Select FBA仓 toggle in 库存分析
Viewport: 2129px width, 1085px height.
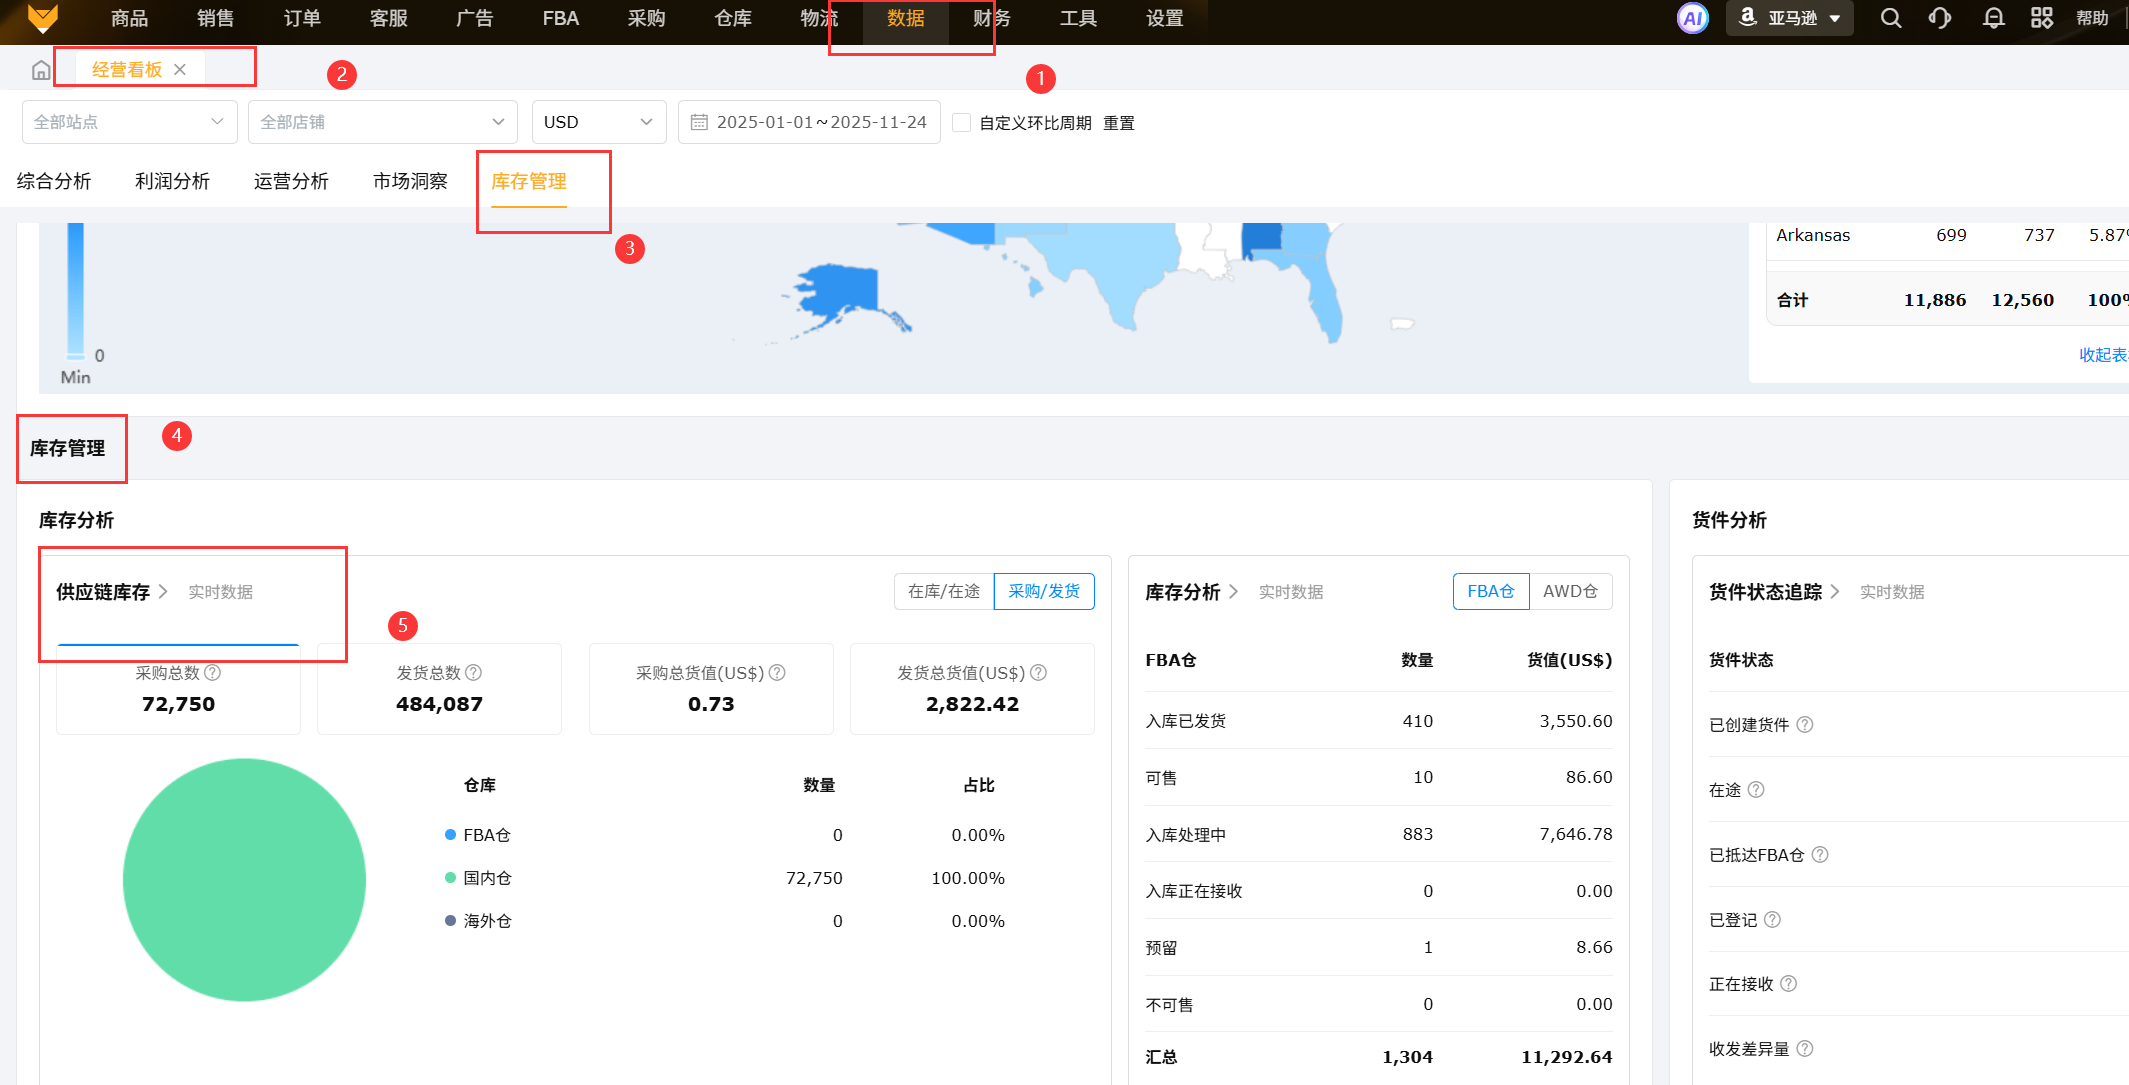pyautogui.click(x=1490, y=591)
